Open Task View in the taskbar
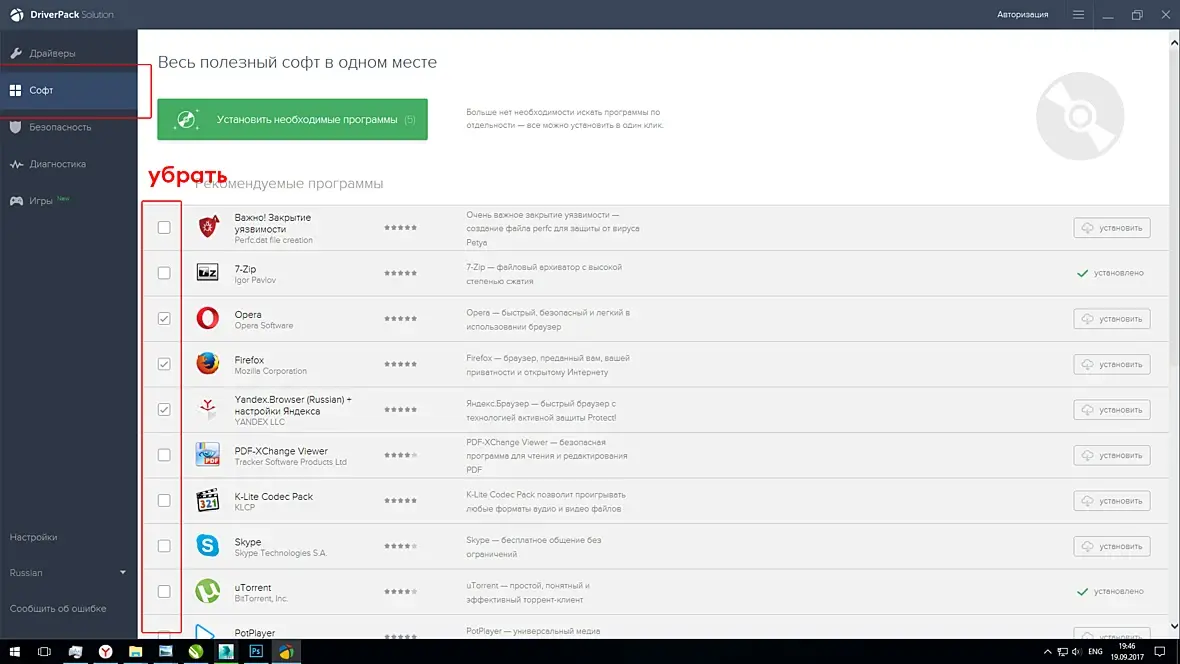This screenshot has height=664, width=1180. coord(44,651)
